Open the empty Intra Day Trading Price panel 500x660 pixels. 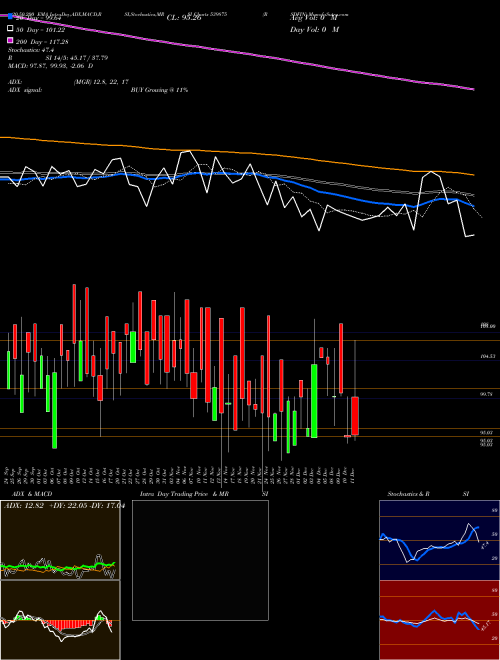200,560
